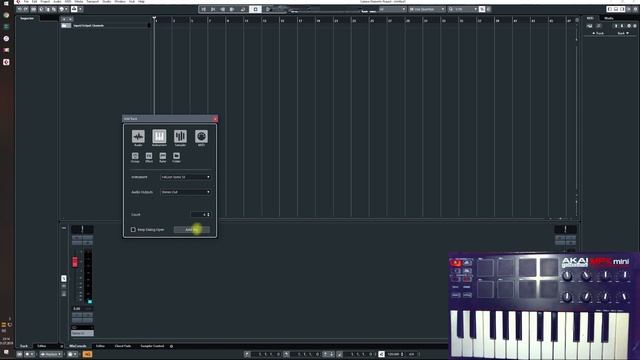Open the punch mode dropdown in transport bar
Image resolution: width=640 pixels, height=360 pixels.
coord(51,354)
